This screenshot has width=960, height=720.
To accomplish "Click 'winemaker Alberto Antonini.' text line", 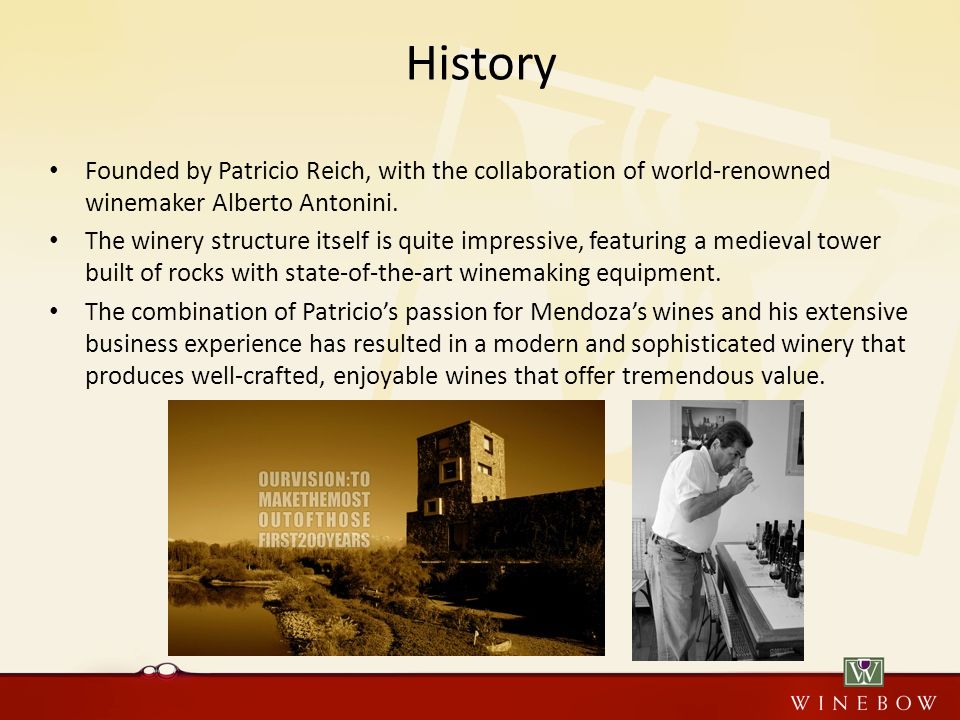I will tap(242, 203).
